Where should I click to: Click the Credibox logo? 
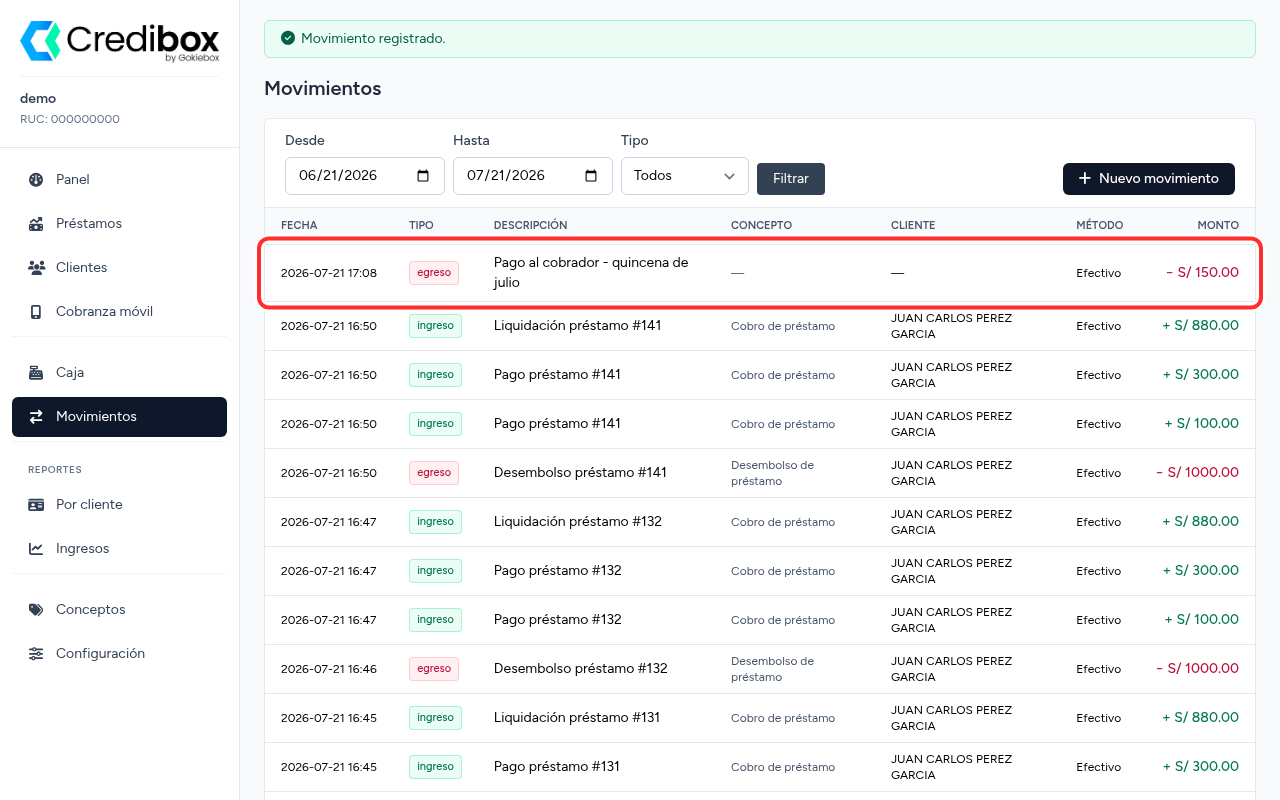click(x=120, y=41)
